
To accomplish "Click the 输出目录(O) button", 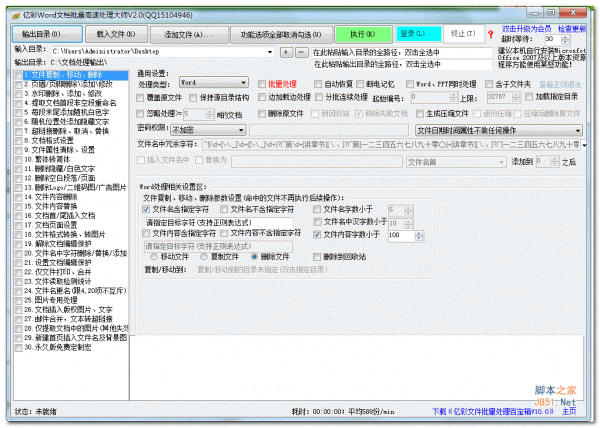I will 47,34.
